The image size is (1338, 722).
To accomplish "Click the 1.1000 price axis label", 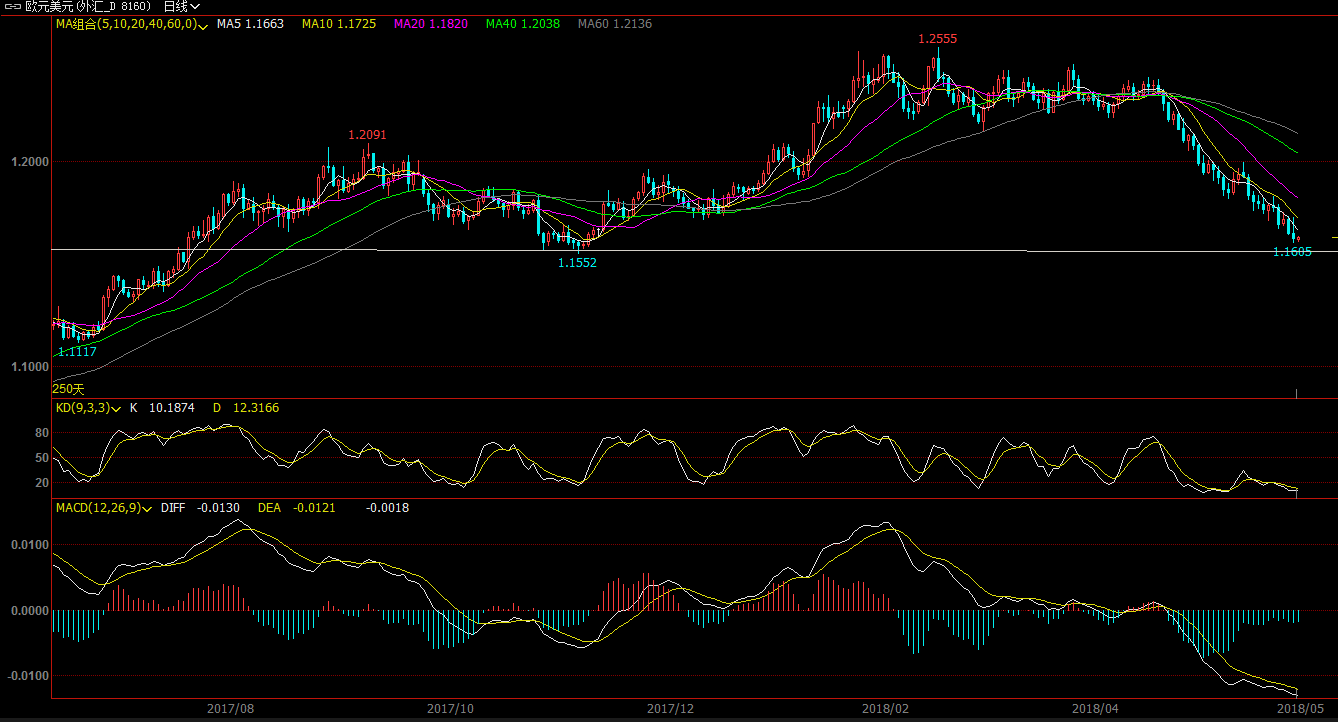I will tap(28, 367).
